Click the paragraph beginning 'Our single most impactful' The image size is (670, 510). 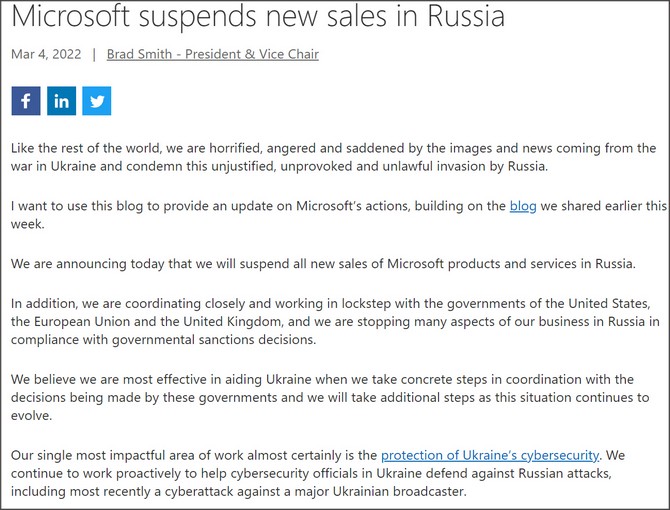pos(318,473)
